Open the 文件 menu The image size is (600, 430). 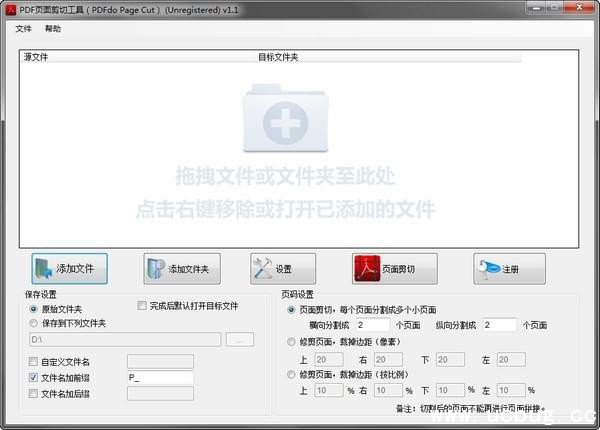(24, 29)
